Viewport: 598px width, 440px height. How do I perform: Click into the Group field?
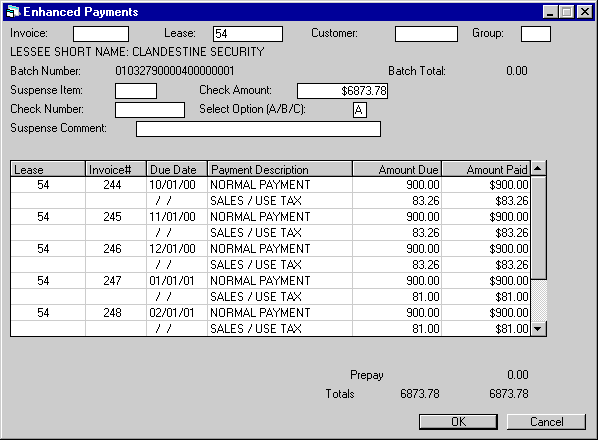(x=536, y=34)
